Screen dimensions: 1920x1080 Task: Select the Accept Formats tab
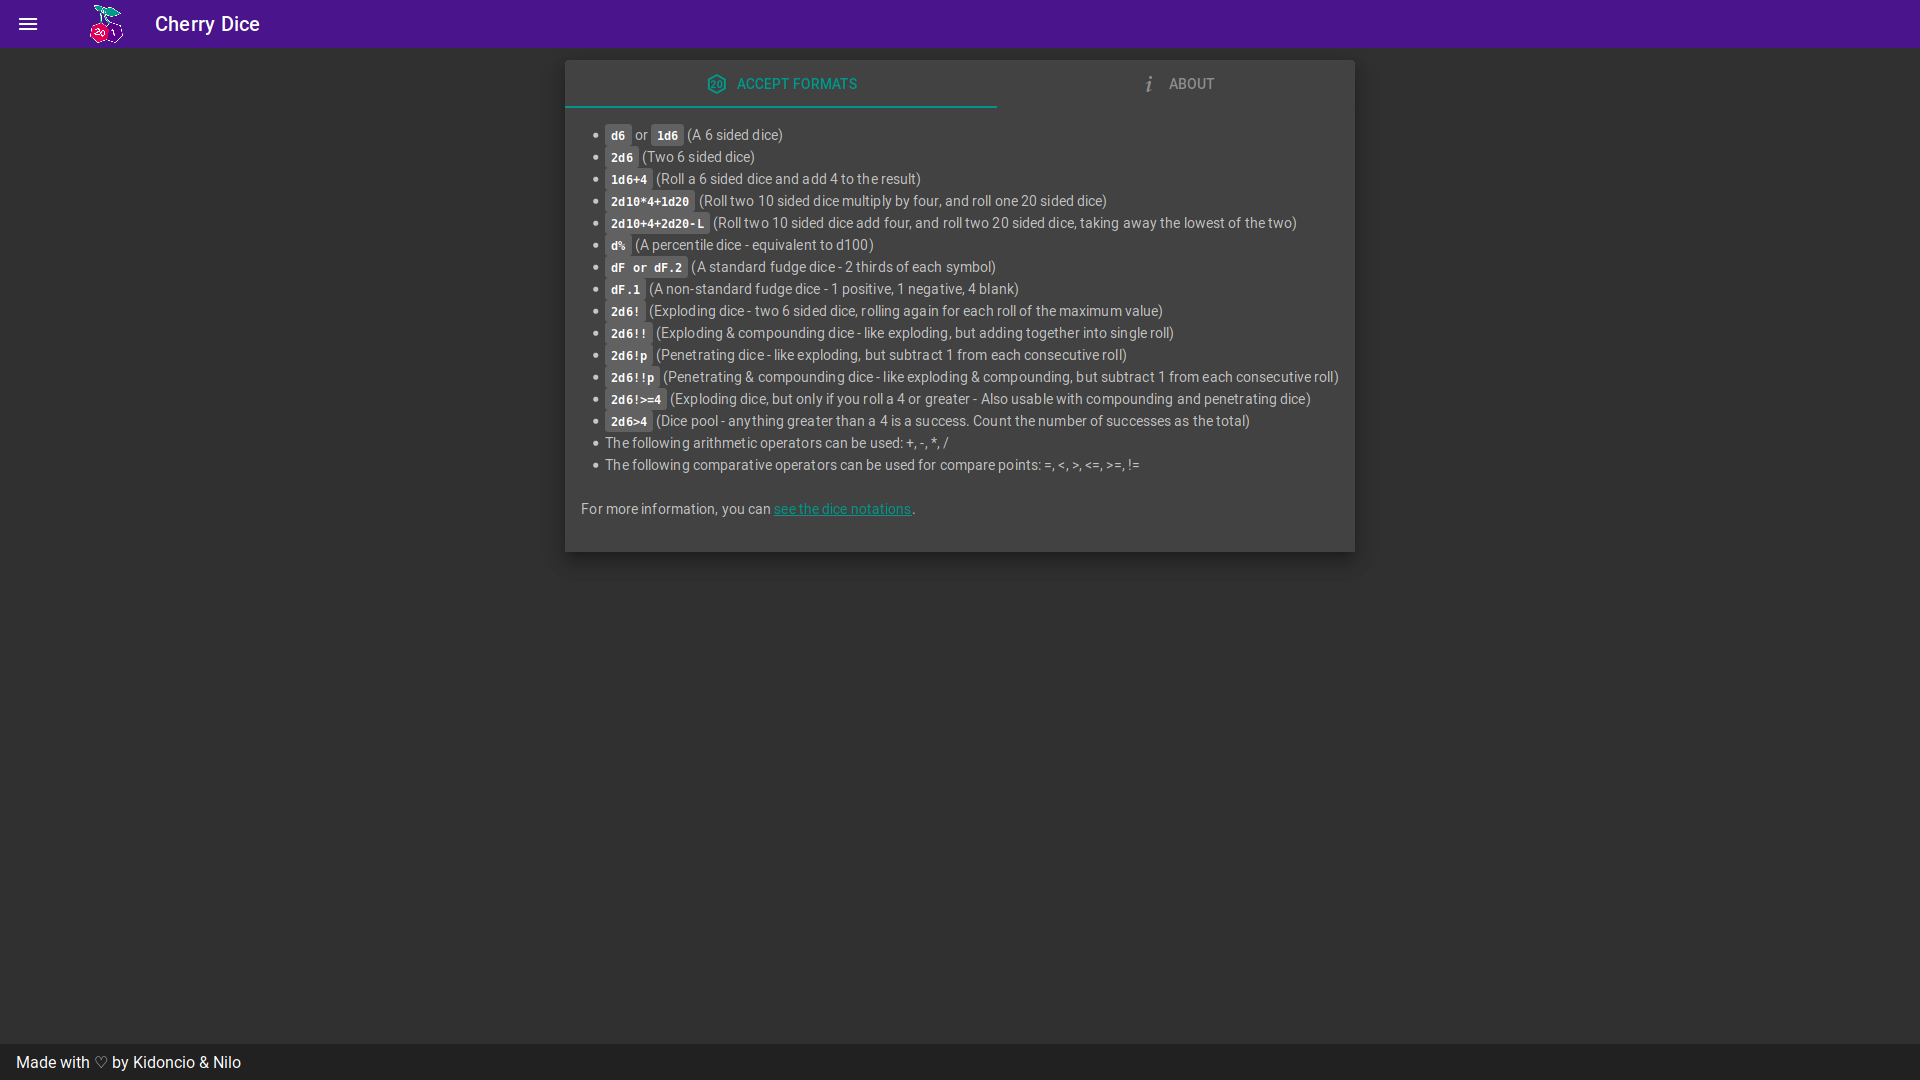[x=781, y=84]
